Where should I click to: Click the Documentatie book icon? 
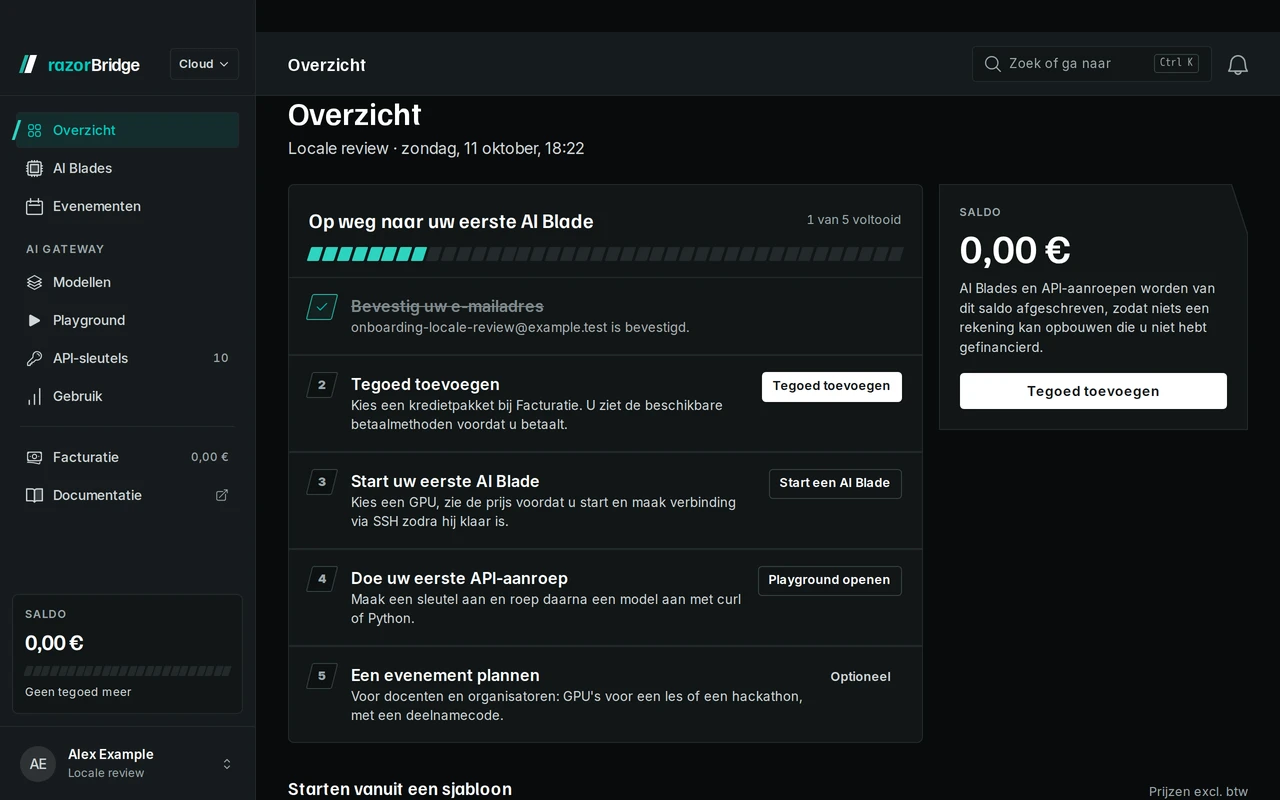[x=35, y=495]
